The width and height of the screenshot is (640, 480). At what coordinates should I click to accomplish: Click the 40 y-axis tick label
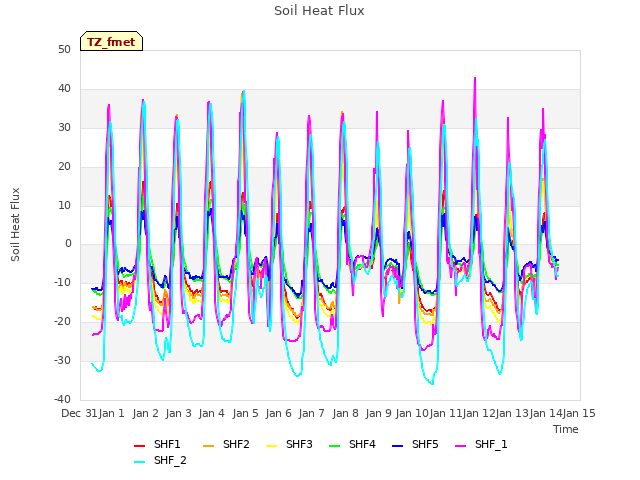point(64,88)
